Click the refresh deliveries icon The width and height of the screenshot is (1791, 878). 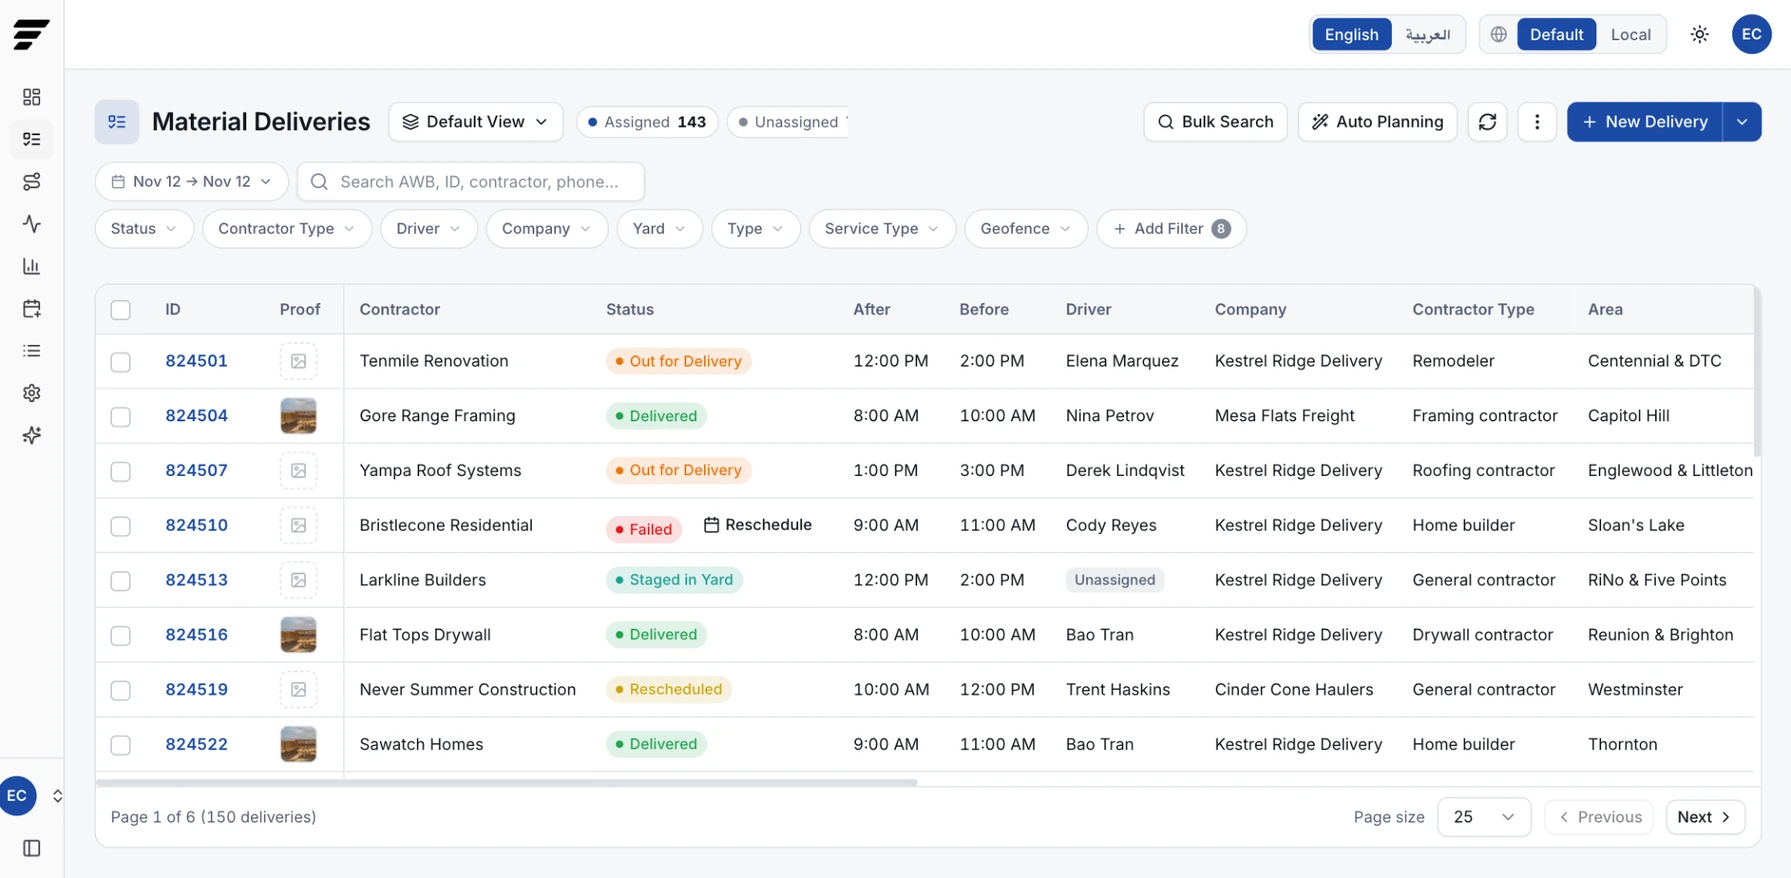[x=1487, y=122]
